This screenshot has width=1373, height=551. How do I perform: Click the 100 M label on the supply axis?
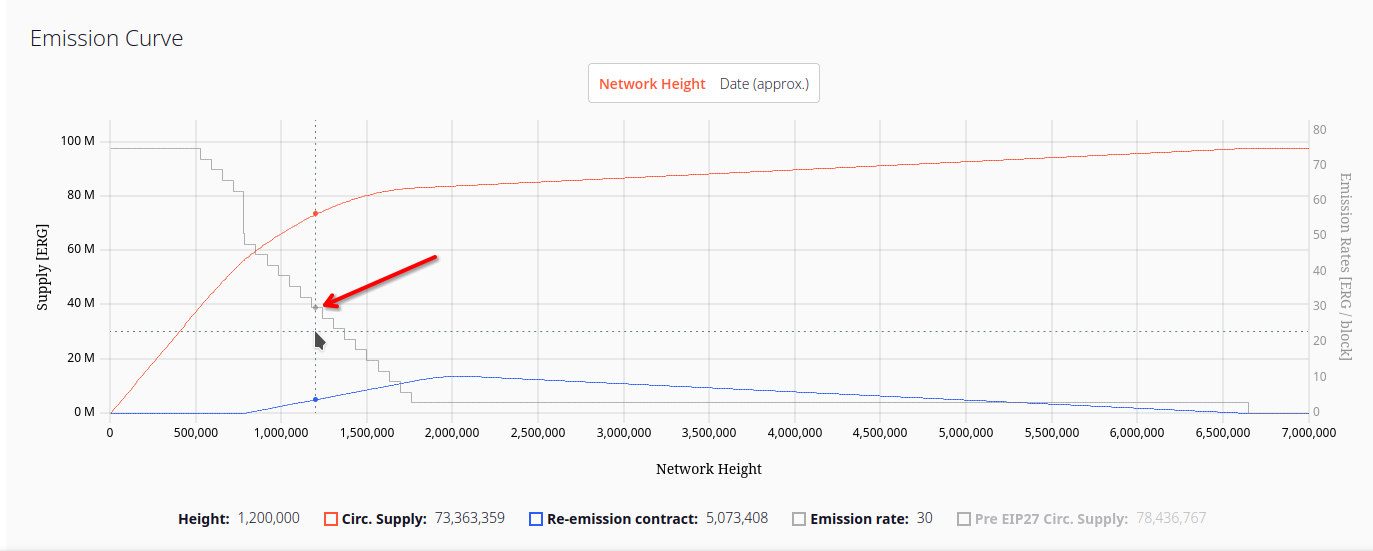[x=78, y=141]
